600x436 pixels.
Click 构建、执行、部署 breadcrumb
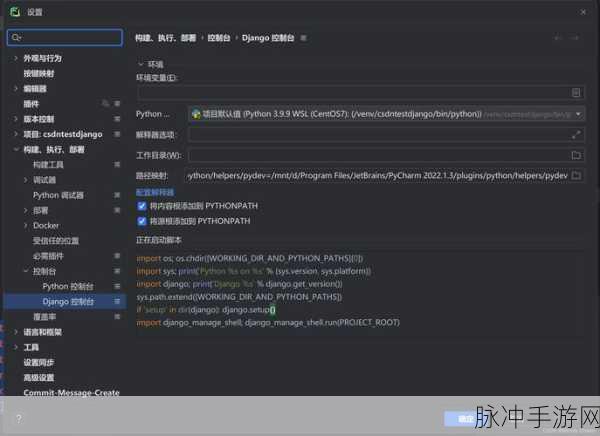pyautogui.click(x=166, y=38)
